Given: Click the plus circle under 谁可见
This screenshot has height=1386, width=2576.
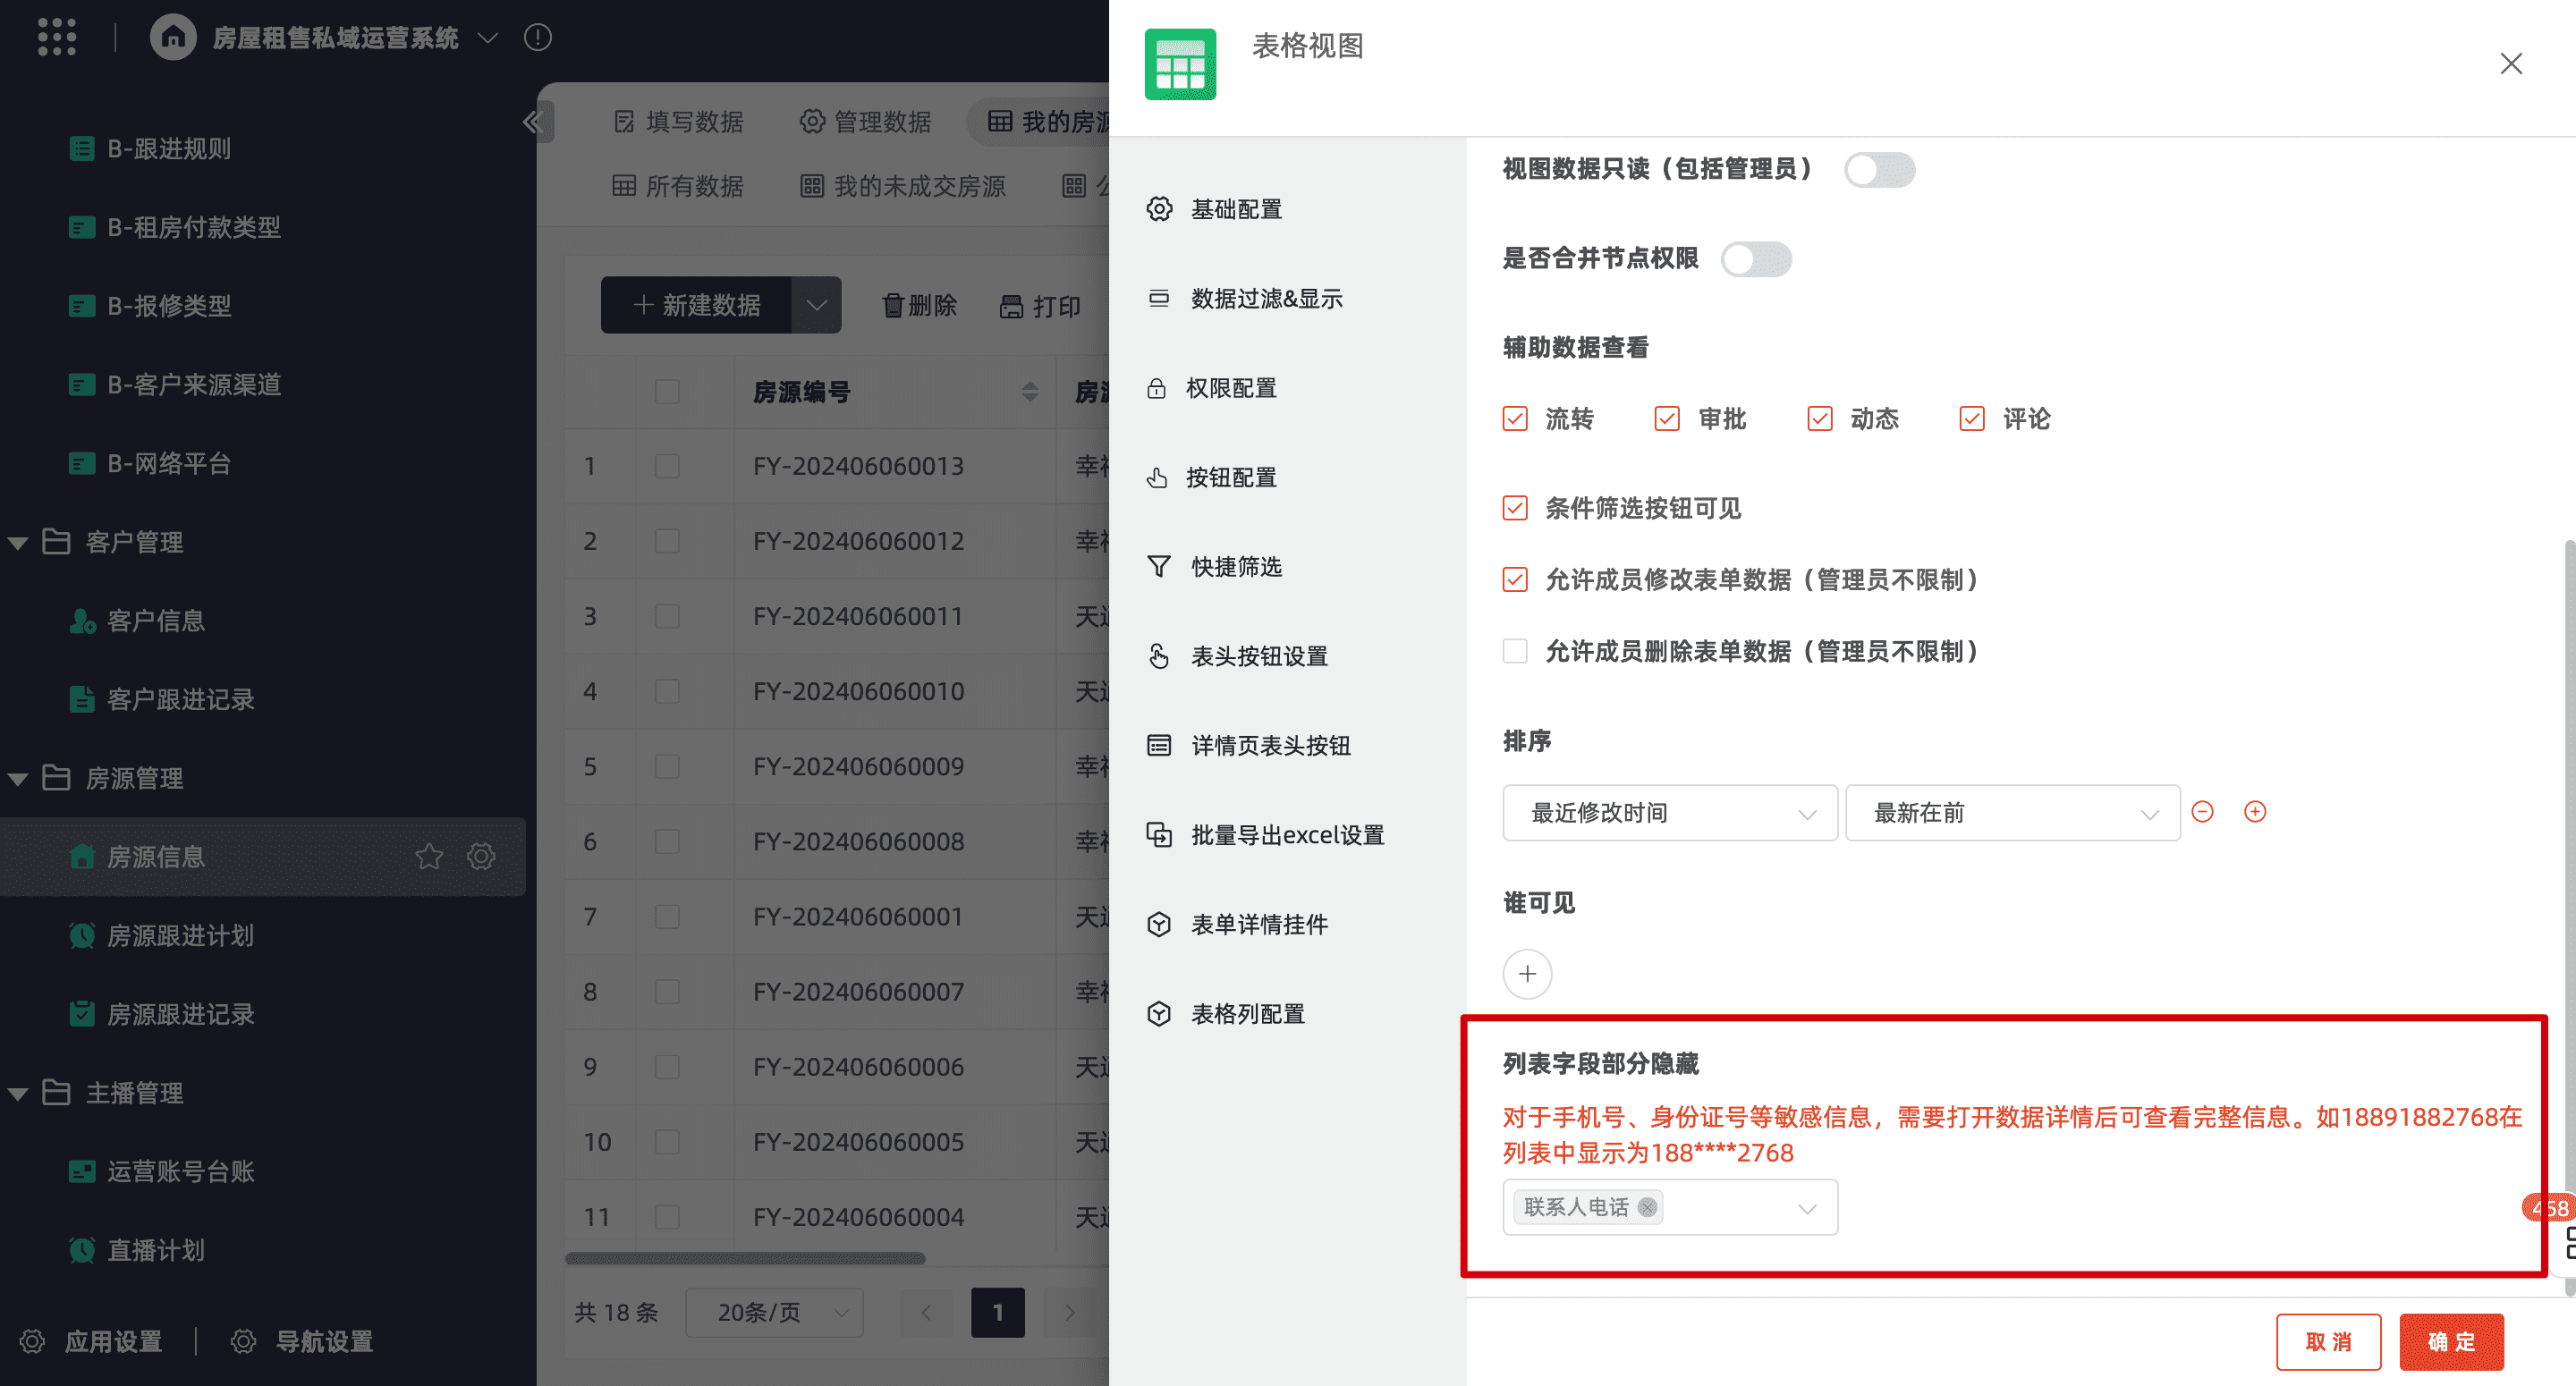Looking at the screenshot, I should coord(1527,973).
